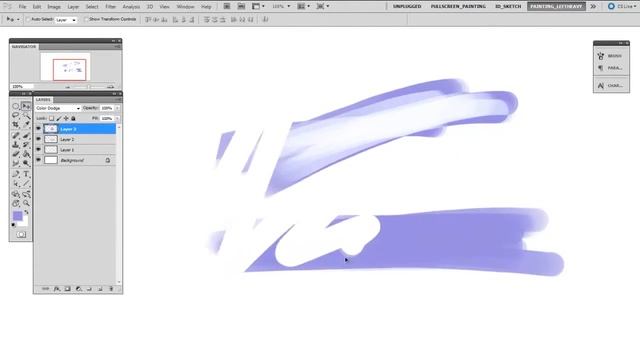
Task: Toggle lock all
Action: coord(73,118)
